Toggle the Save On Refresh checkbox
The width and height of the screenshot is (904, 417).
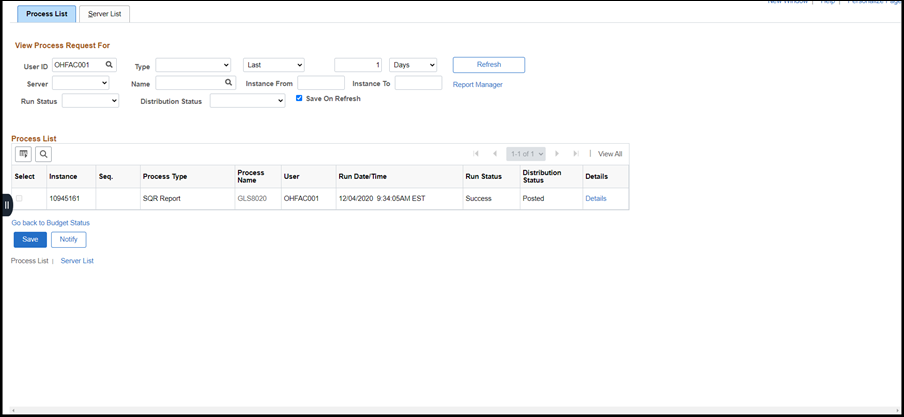point(299,98)
